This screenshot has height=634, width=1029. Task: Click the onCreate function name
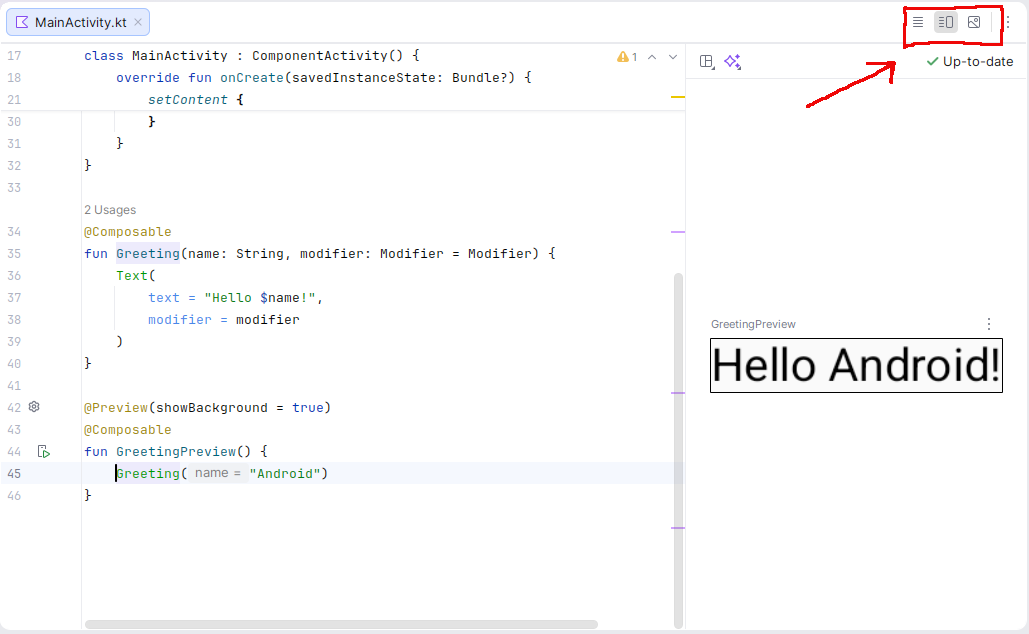[252, 77]
